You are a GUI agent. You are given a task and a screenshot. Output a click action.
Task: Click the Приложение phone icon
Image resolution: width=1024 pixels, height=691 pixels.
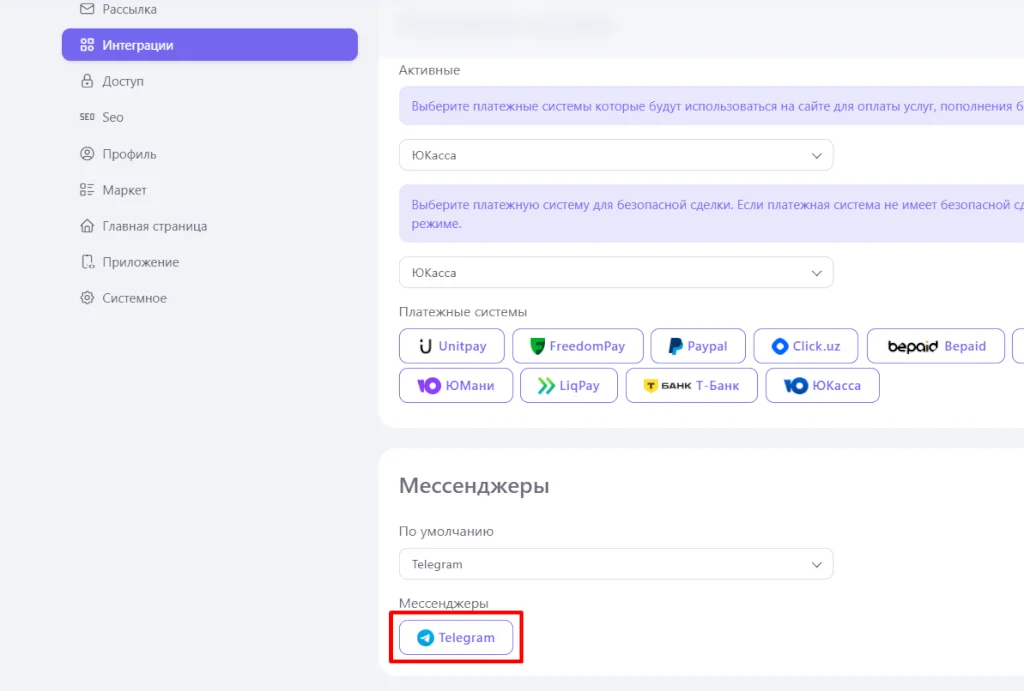pyautogui.click(x=87, y=262)
